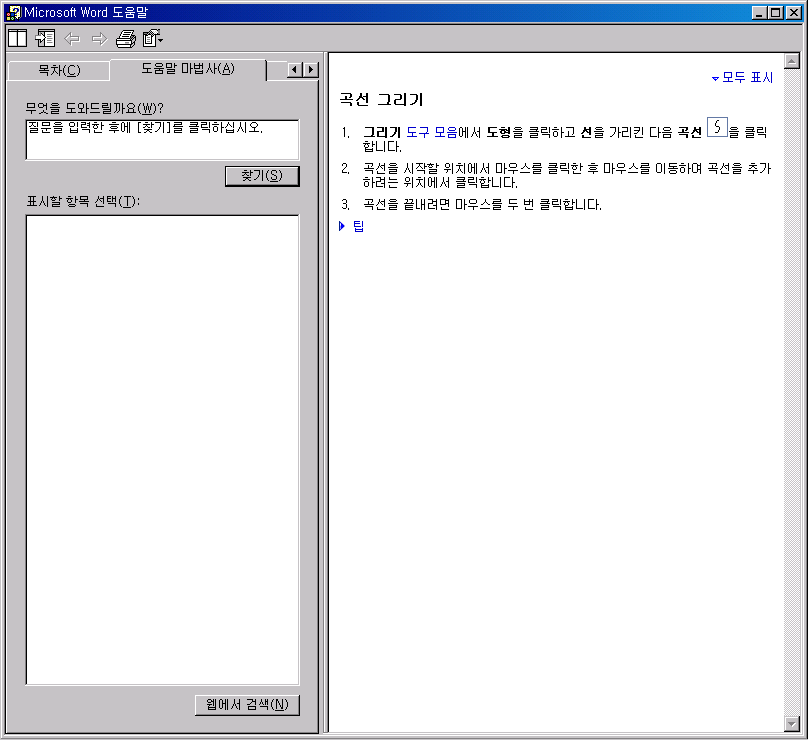Click the Word Help title bar icon
Viewport: 808px width, 740px height.
click(14, 12)
